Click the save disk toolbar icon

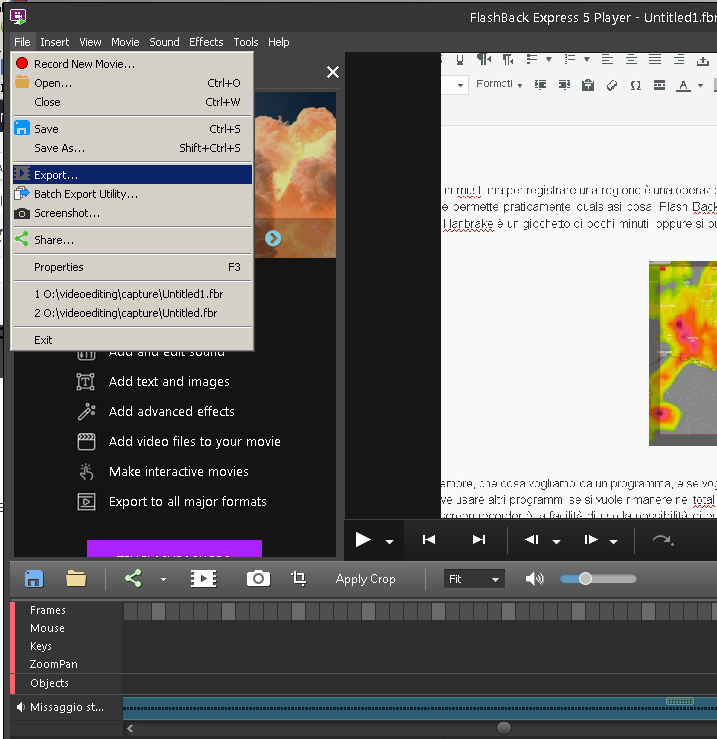34,579
